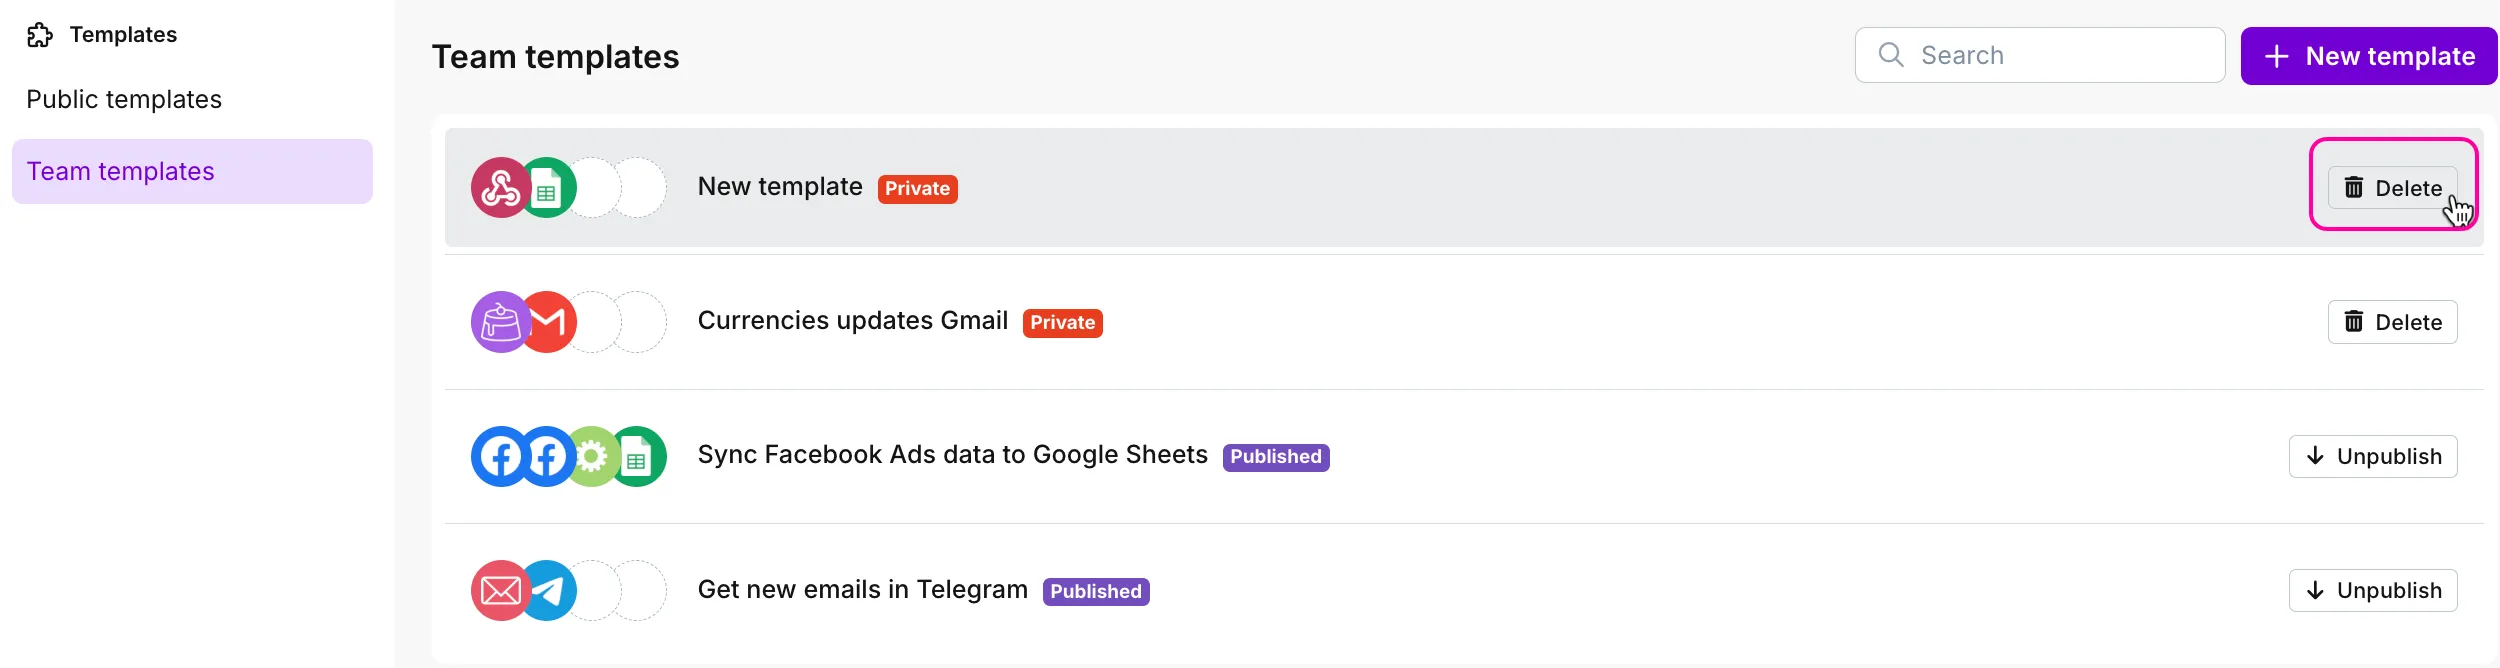Click the Gmail icon on Currencies updates row
Screen dimensions: 2500x668
[549, 322]
